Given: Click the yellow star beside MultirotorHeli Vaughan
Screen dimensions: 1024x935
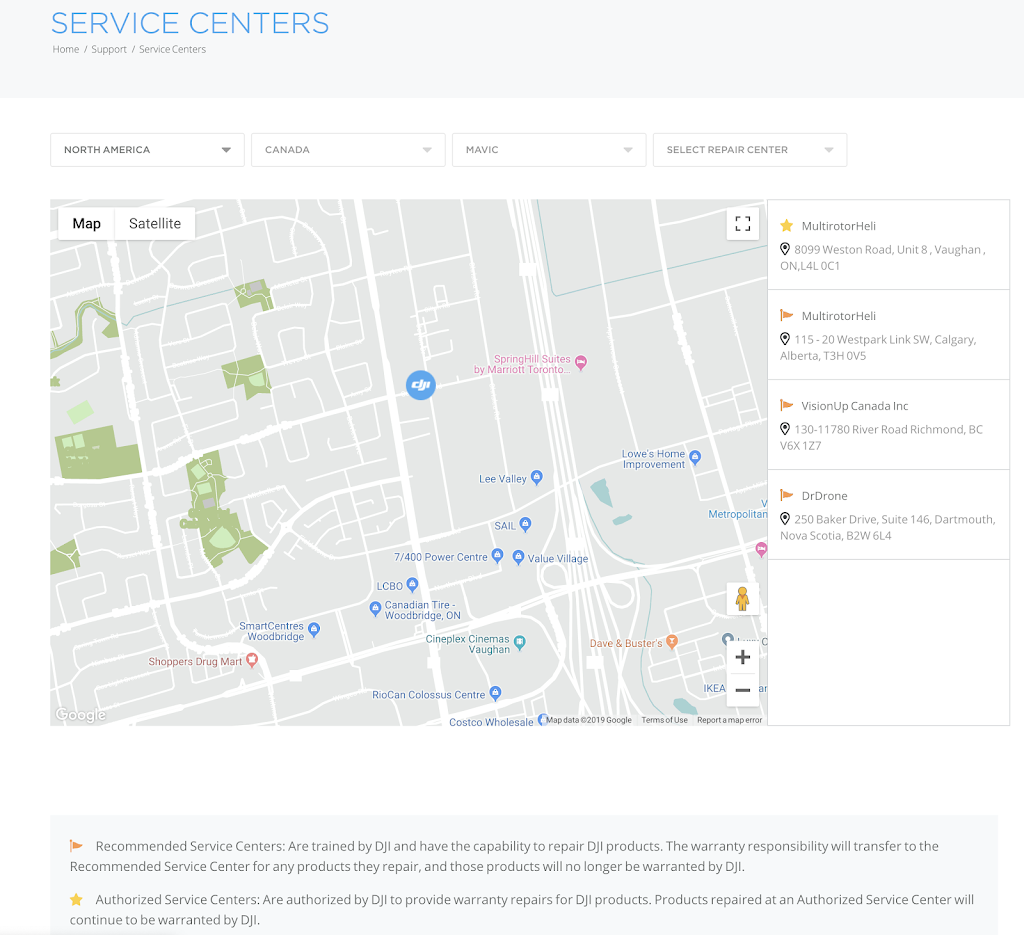Looking at the screenshot, I should [x=786, y=225].
